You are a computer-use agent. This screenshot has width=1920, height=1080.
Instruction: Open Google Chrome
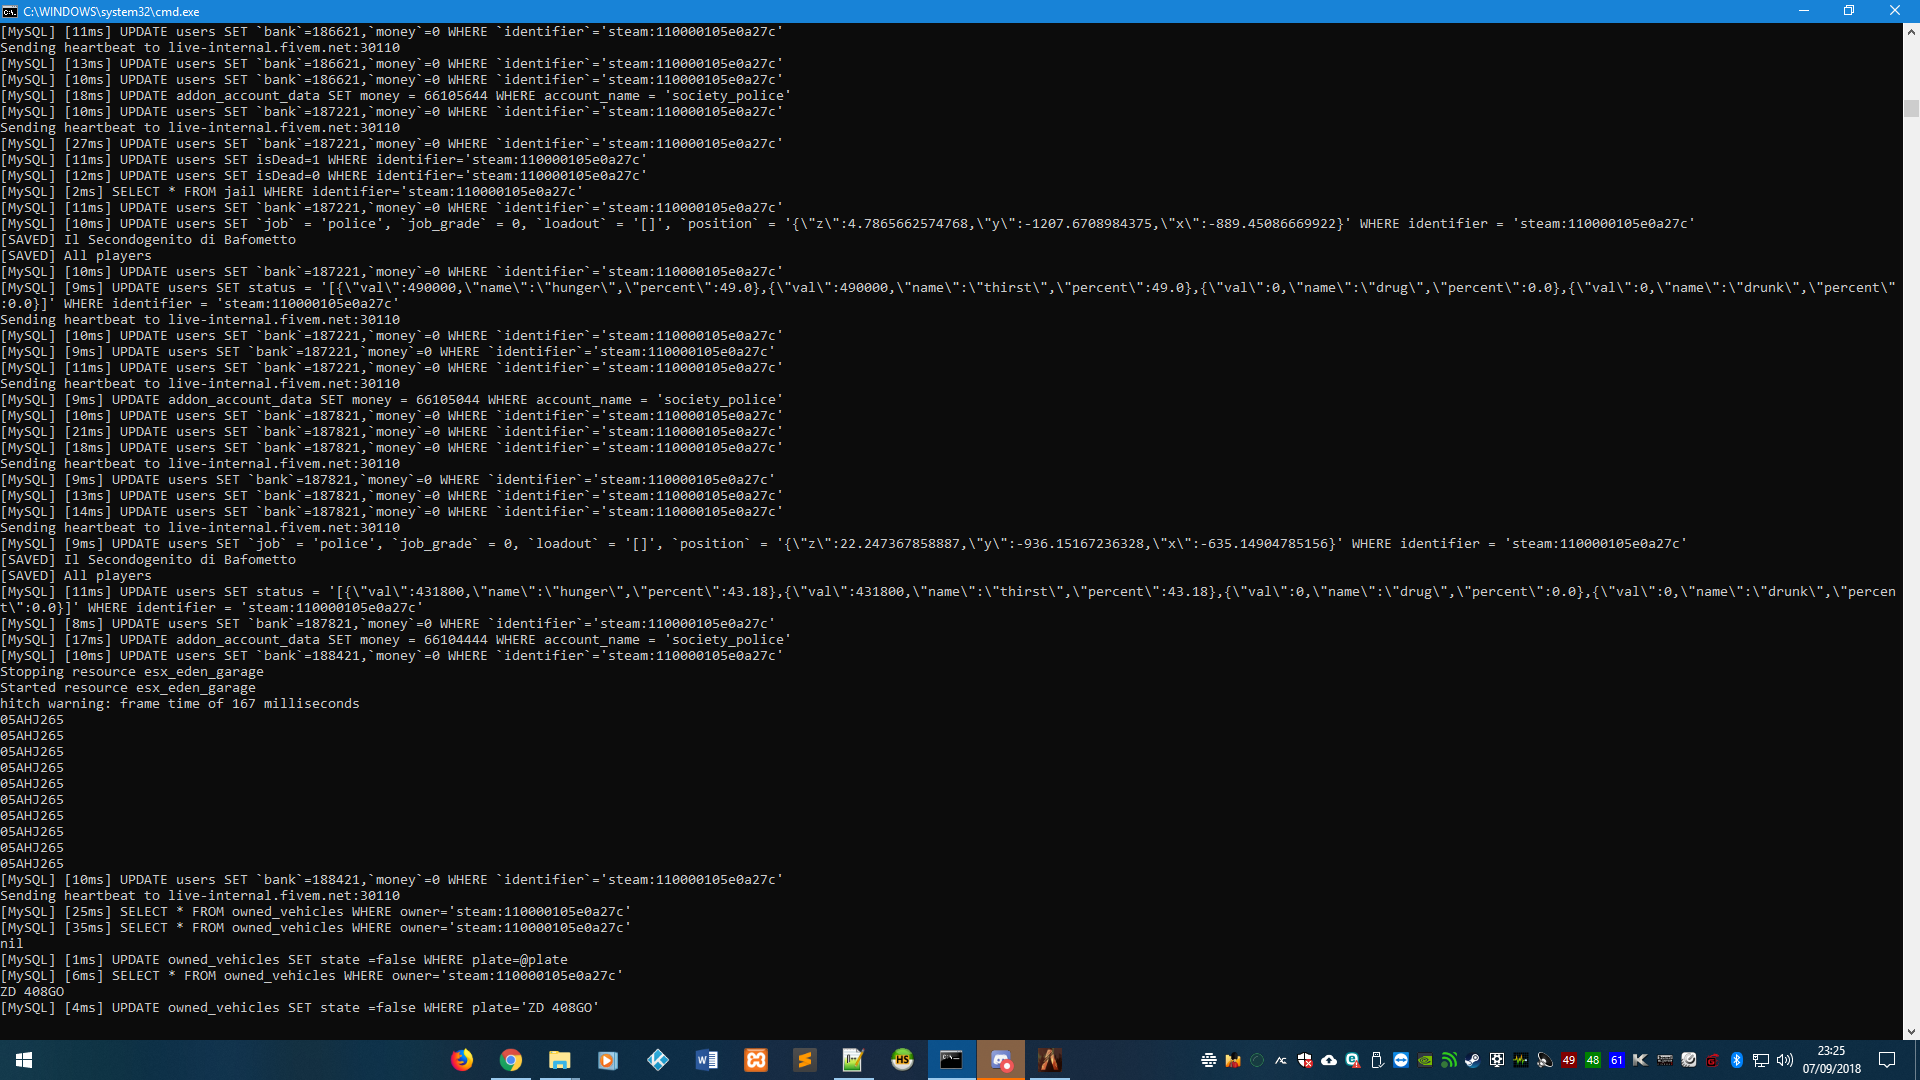click(512, 1060)
